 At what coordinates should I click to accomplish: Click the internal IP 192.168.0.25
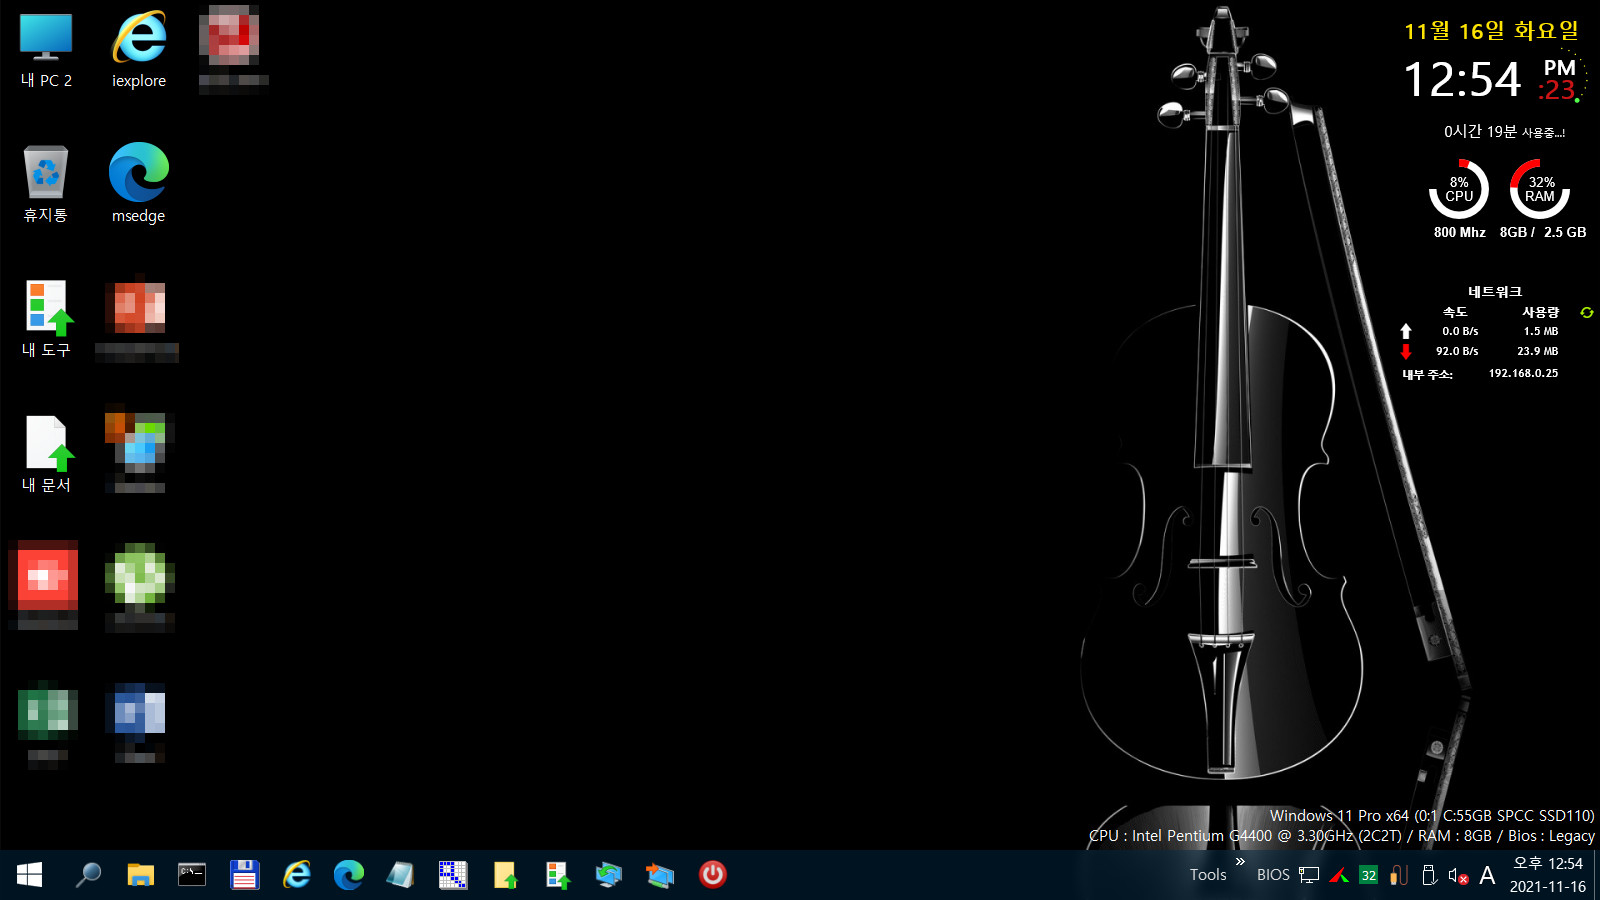(1523, 373)
